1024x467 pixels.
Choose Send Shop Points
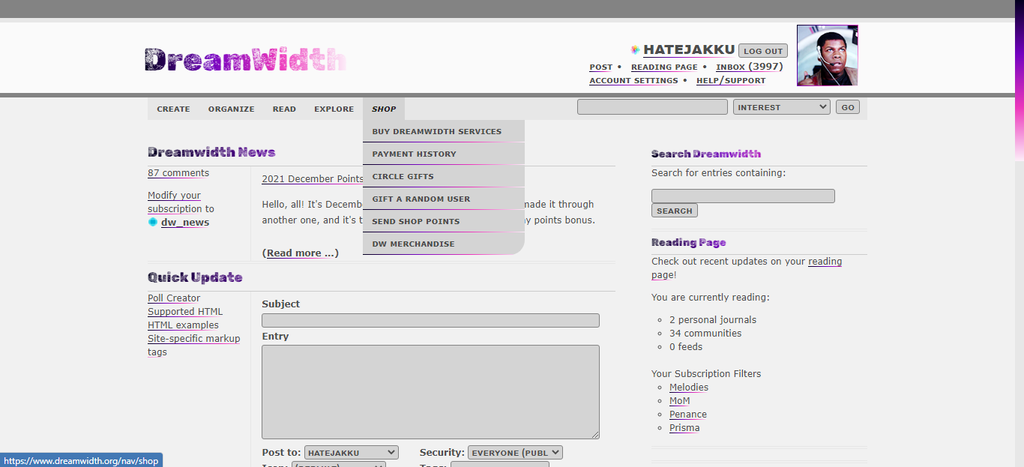[443, 221]
